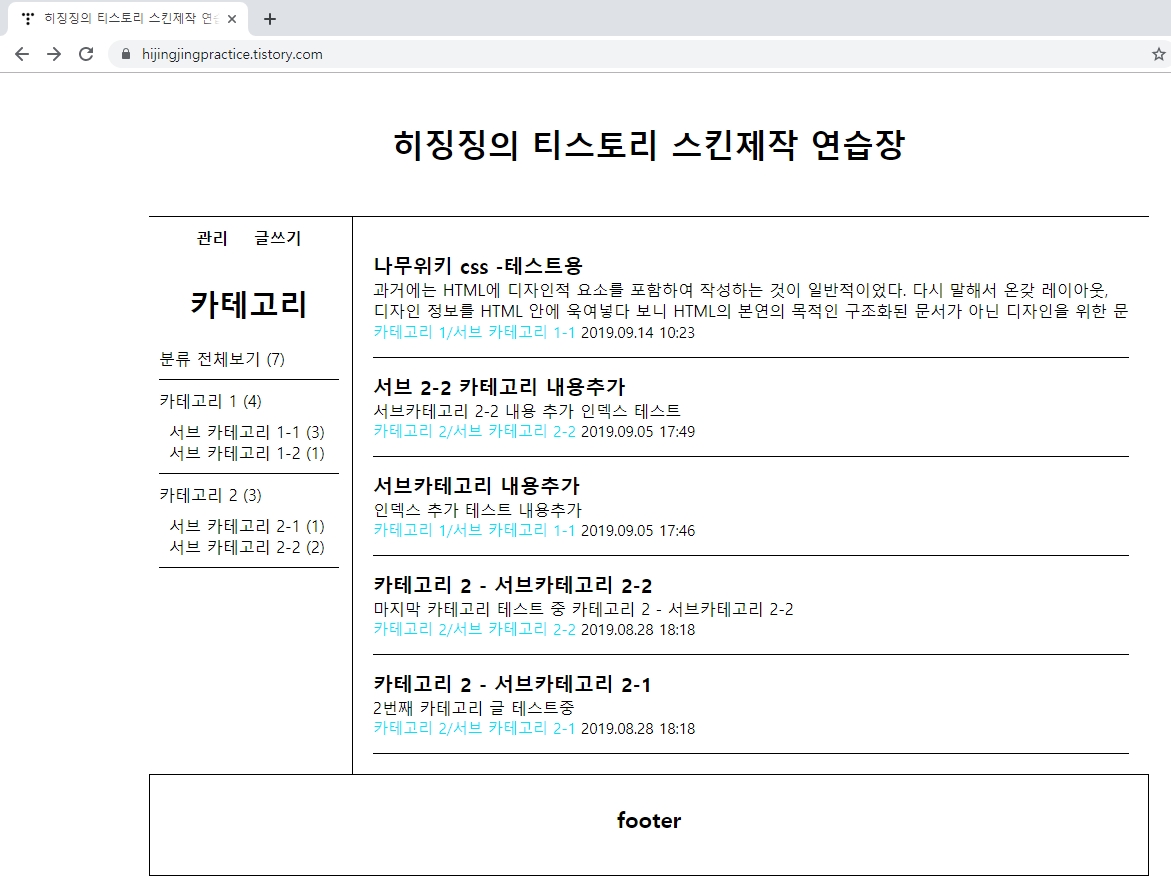This screenshot has height=887, width=1171.
Task: Open post titled 나무위키 css -테스트용
Action: [478, 266]
